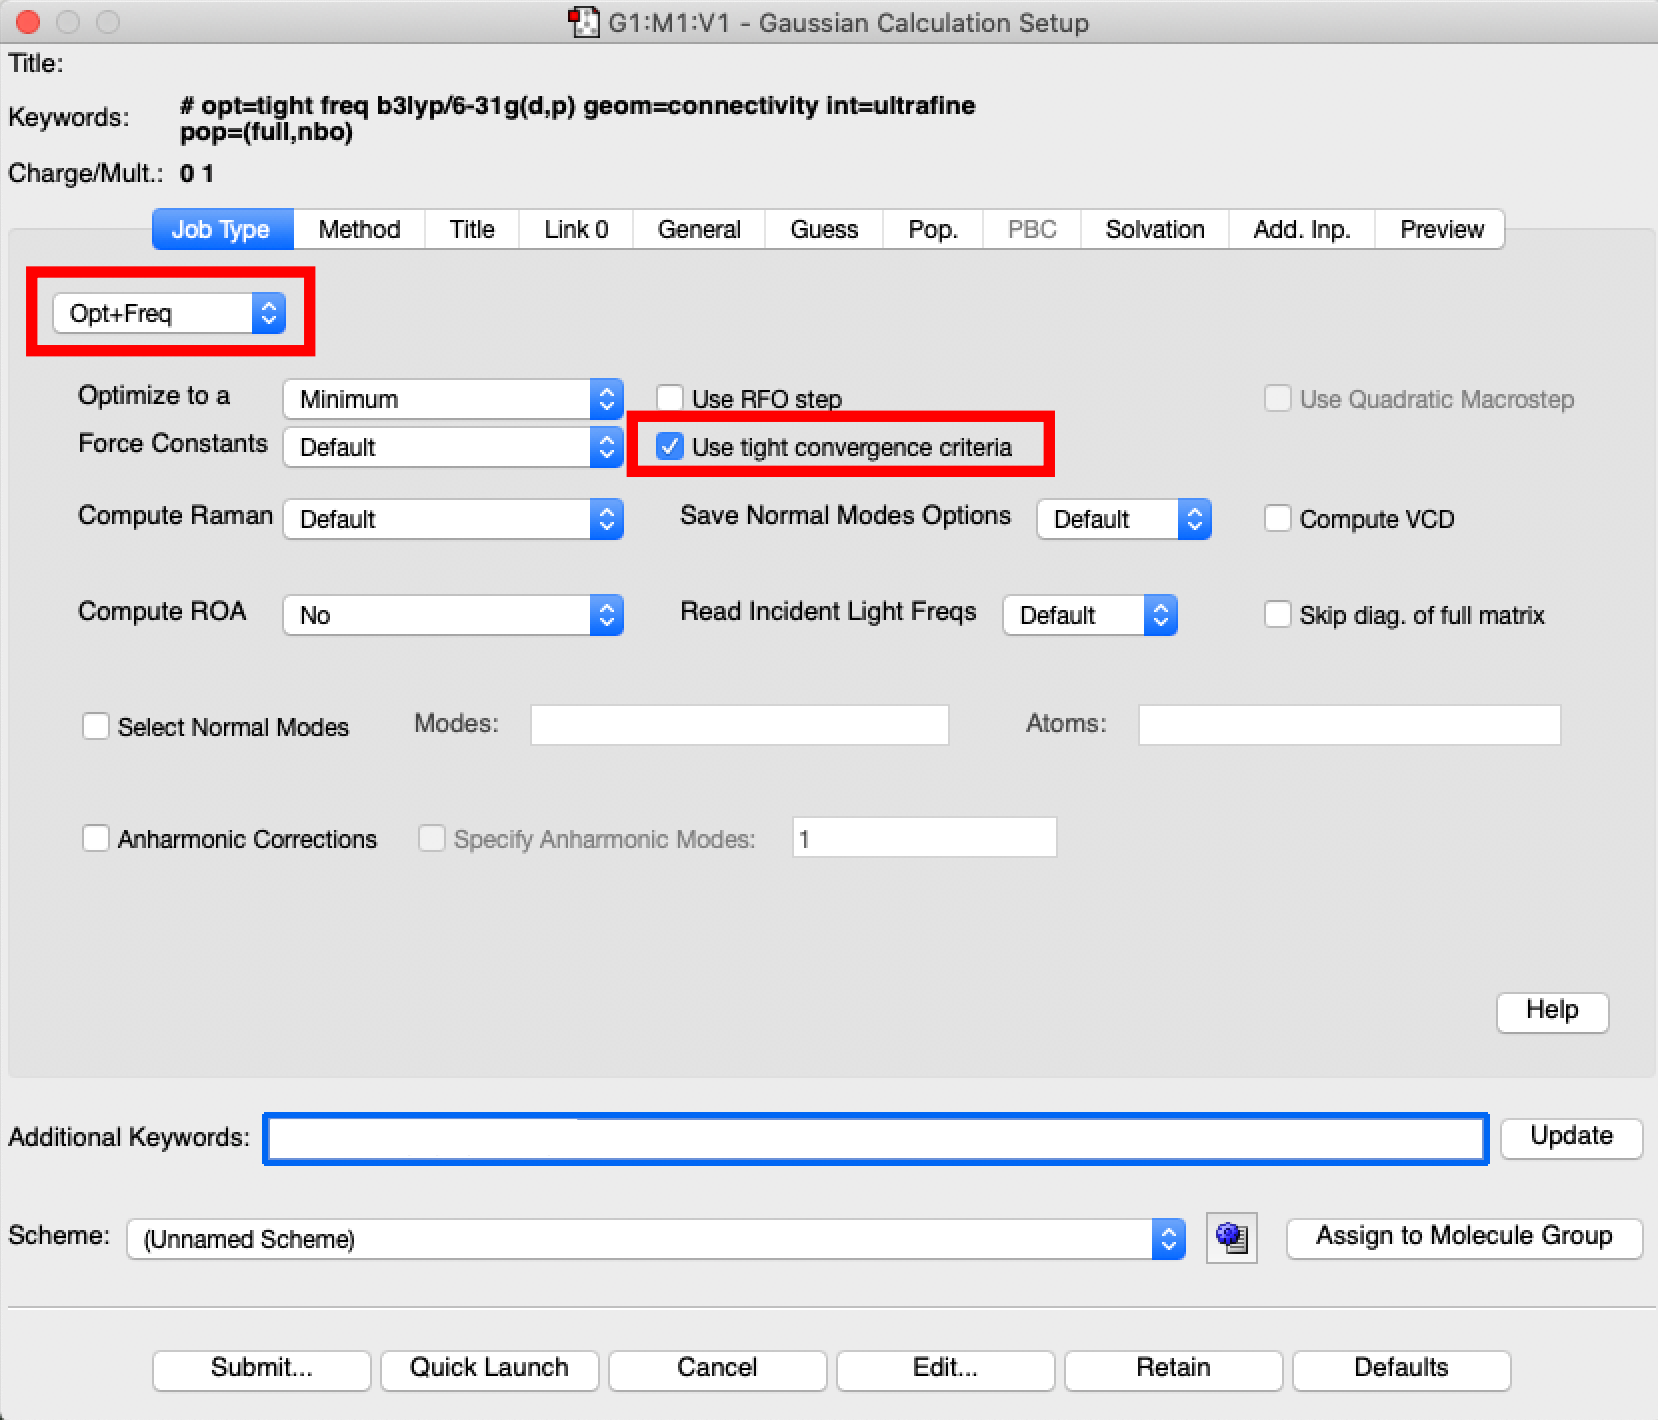The image size is (1658, 1420).
Task: Enable Anharmonic Corrections checkbox
Action: [x=96, y=838]
